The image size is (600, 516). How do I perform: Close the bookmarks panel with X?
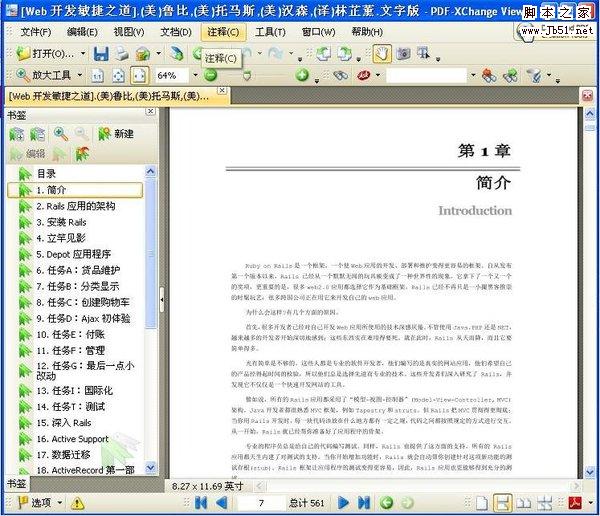point(151,111)
